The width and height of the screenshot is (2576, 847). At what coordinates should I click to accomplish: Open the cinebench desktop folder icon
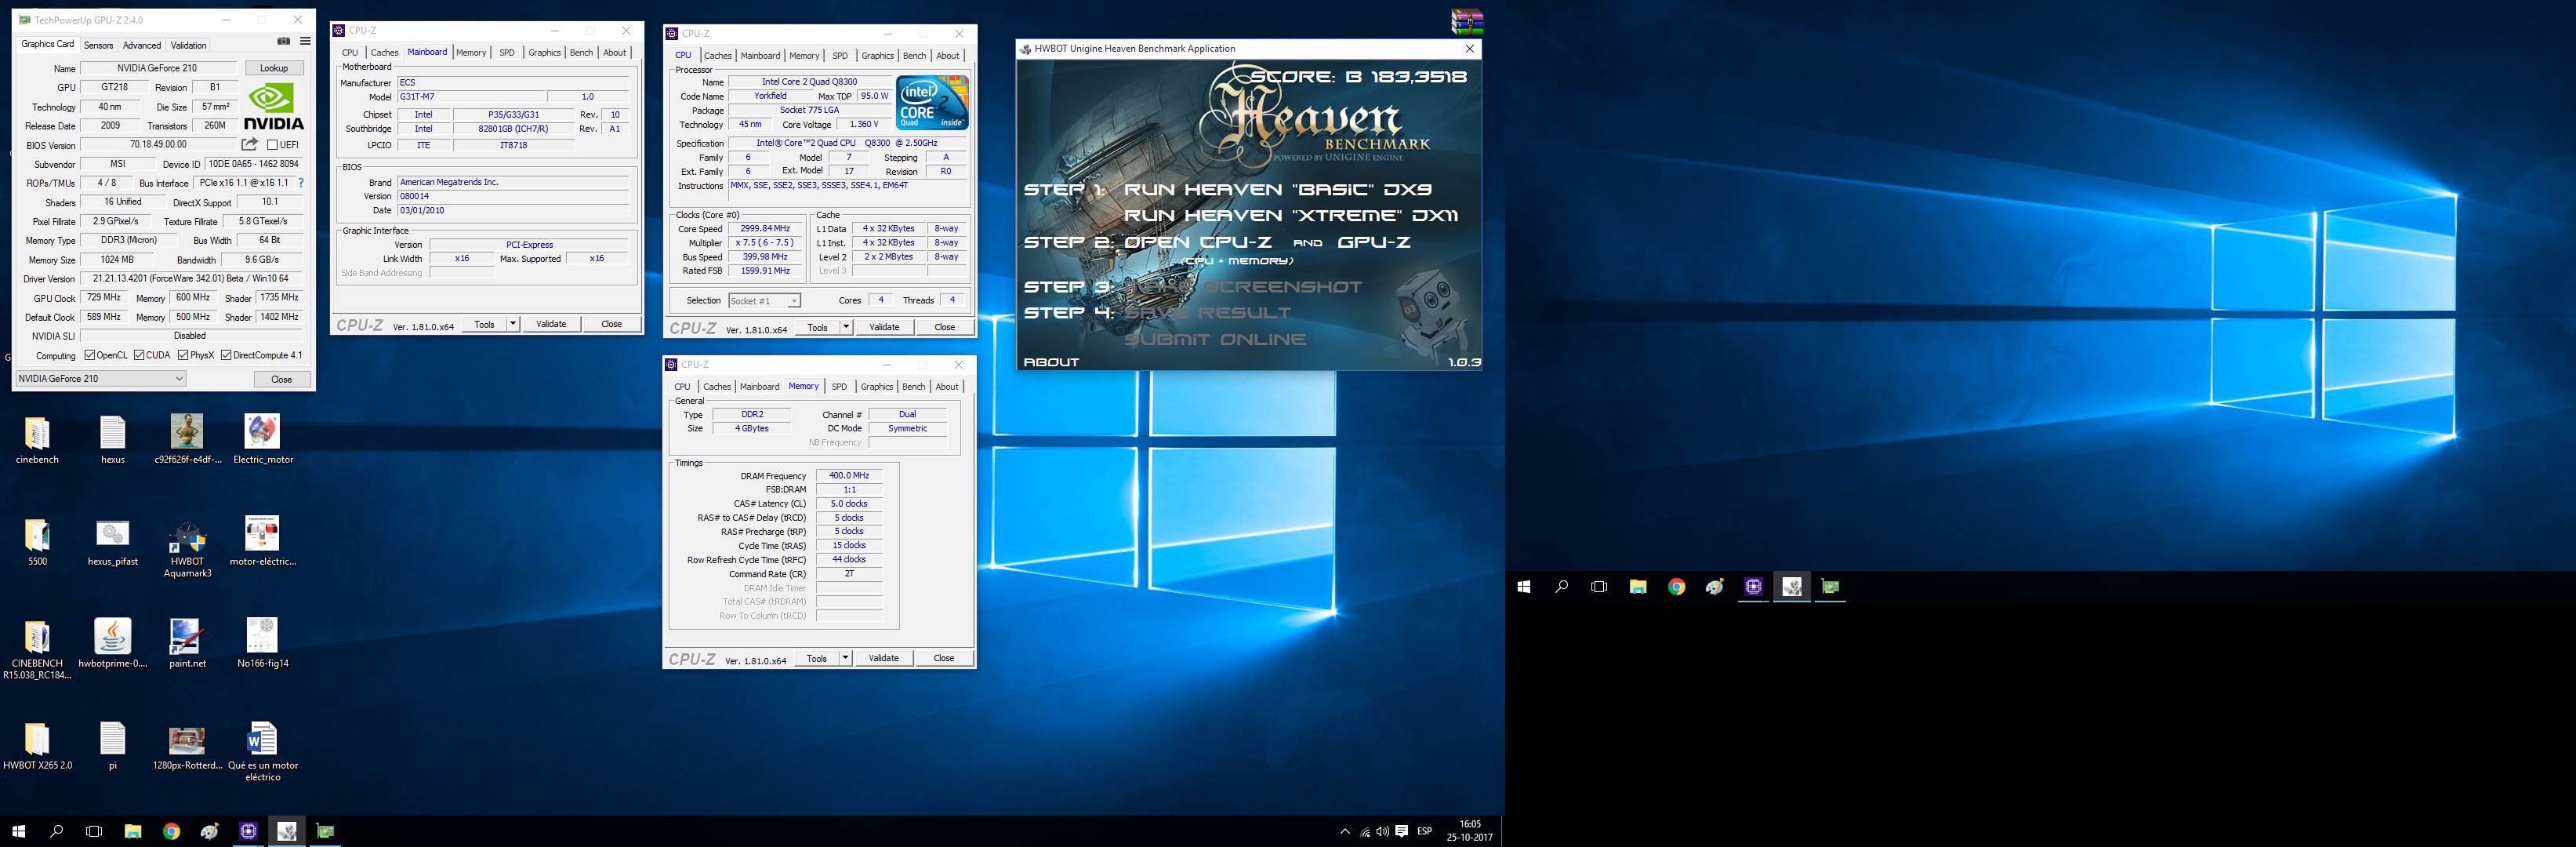[x=37, y=432]
